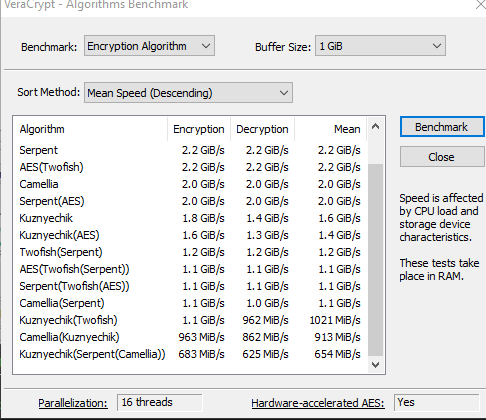Select the Twofish(Serpent) row

tap(190, 252)
